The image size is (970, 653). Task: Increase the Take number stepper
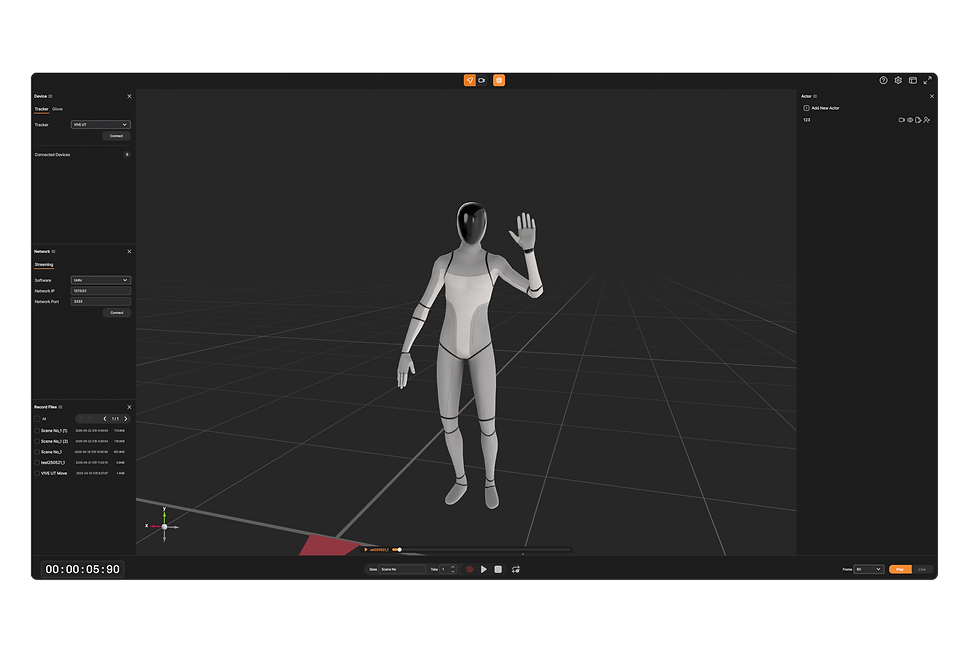[x=453, y=567]
